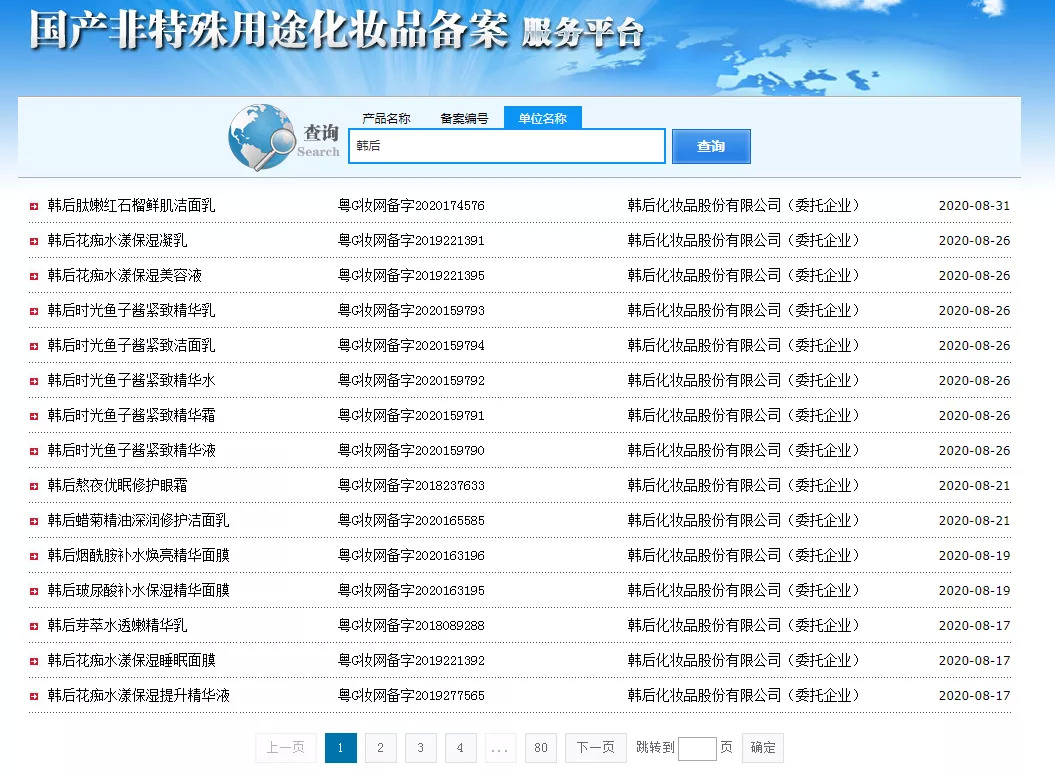The width and height of the screenshot is (1055, 776).
Task: Switch to the 产品名称 search tab
Action: (386, 118)
